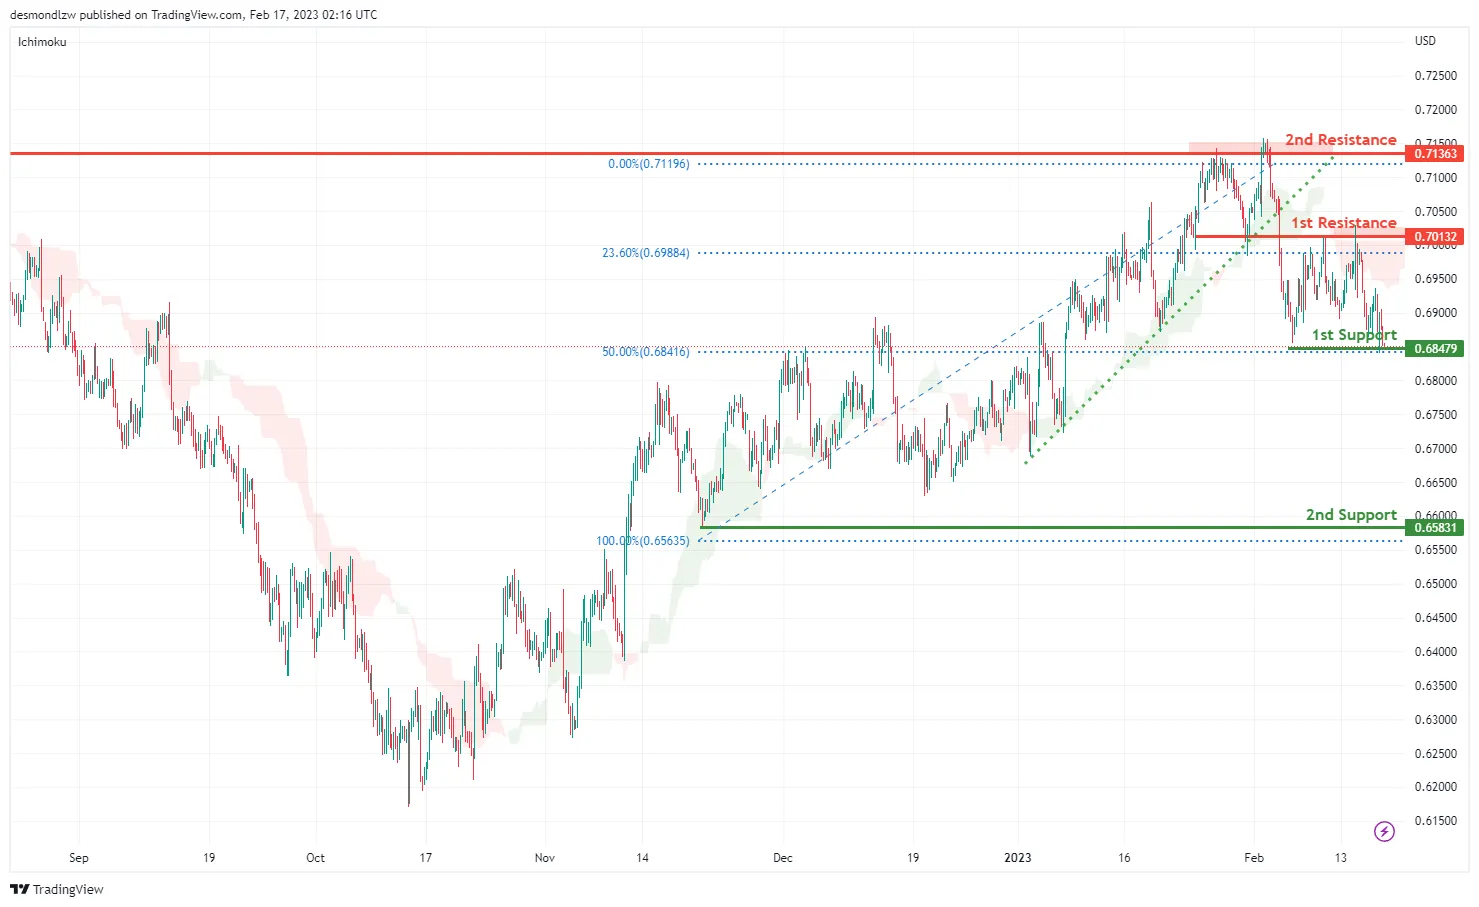The width and height of the screenshot is (1479, 907).
Task: Click the 0.63500 price axis value
Action: coord(1436,686)
